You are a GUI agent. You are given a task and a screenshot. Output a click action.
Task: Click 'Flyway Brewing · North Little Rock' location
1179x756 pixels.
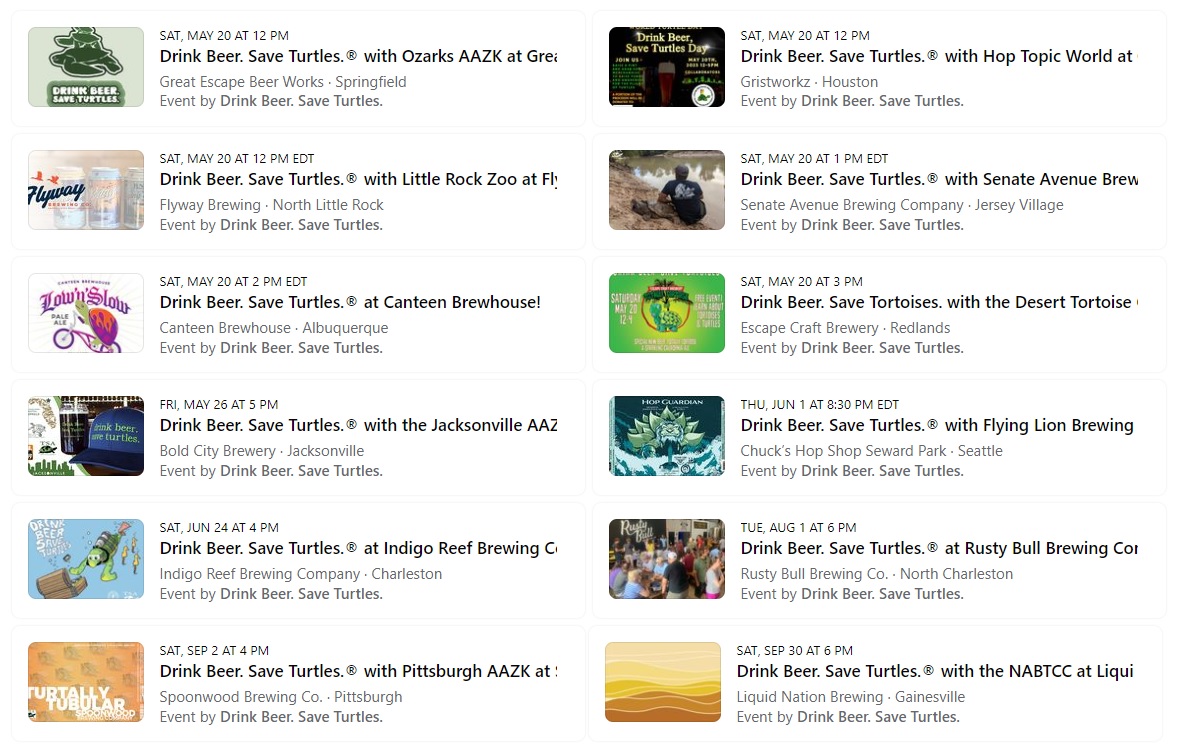[271, 205]
